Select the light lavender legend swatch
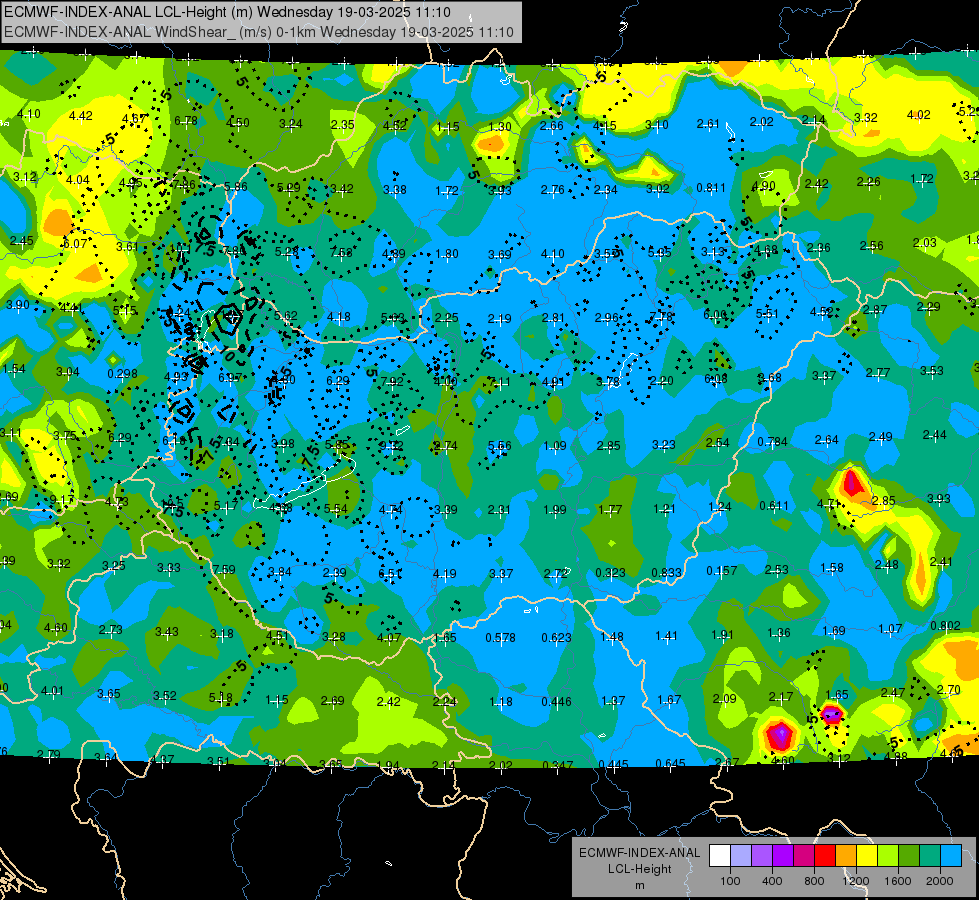This screenshot has height=900, width=979. pyautogui.click(x=741, y=856)
